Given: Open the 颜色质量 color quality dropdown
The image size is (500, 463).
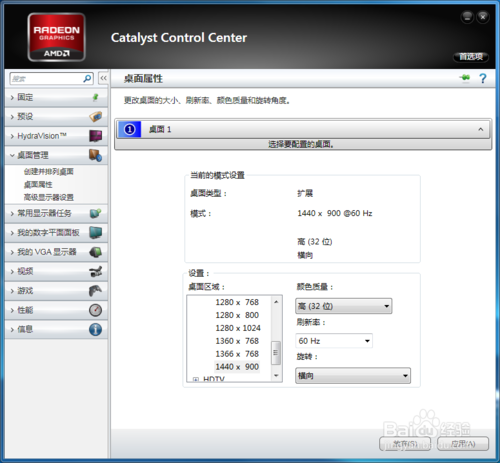Looking at the screenshot, I should pyautogui.click(x=343, y=306).
